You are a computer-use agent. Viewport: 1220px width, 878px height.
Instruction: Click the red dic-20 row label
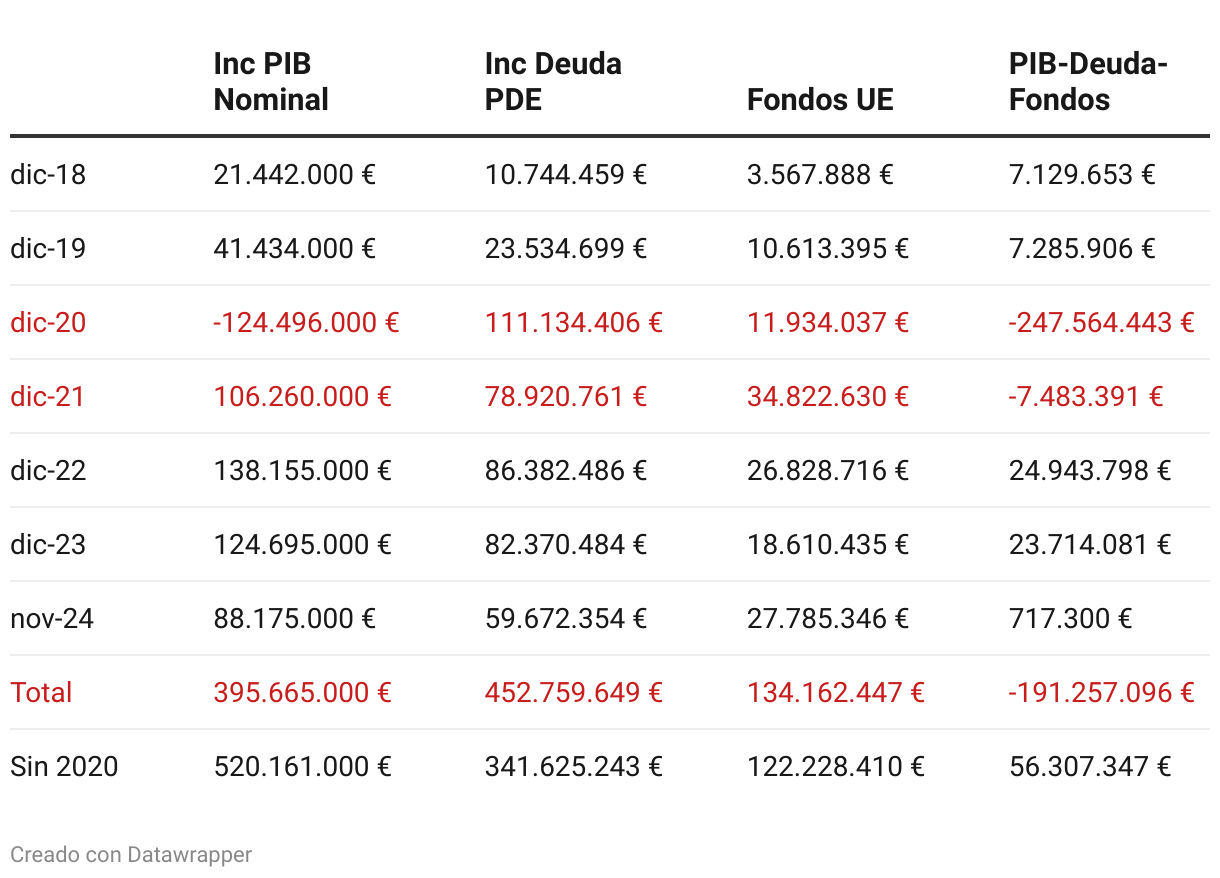click(48, 323)
